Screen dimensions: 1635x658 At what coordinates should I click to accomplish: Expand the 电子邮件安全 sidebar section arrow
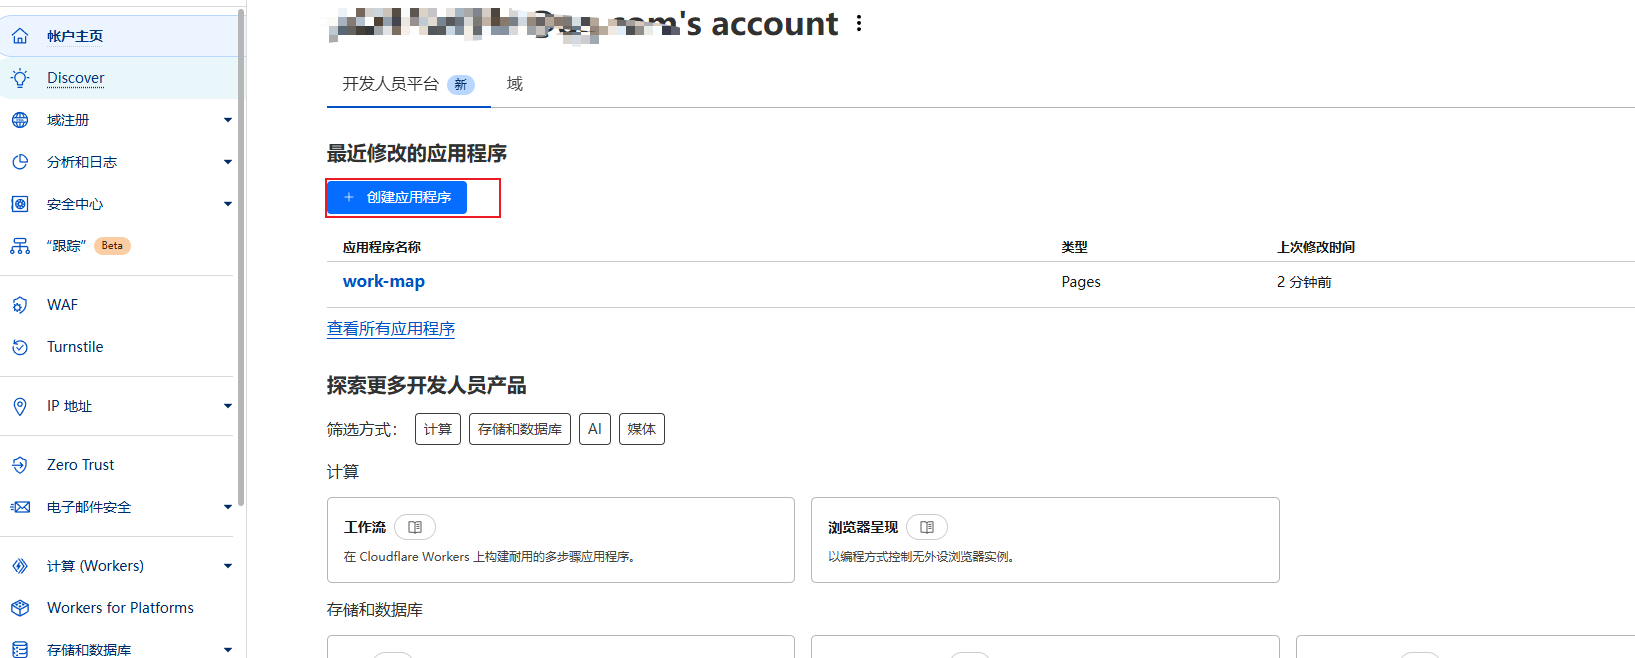tap(228, 507)
